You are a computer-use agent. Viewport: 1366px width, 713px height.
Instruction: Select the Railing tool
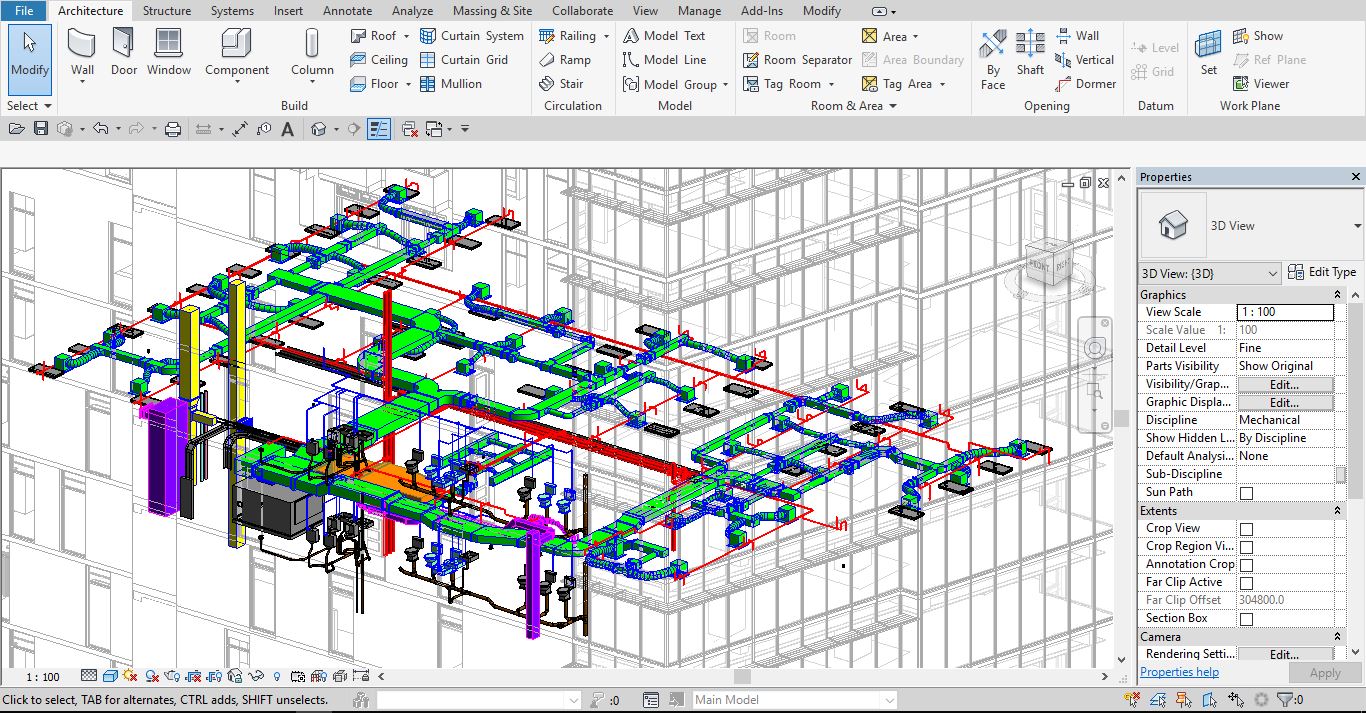574,35
